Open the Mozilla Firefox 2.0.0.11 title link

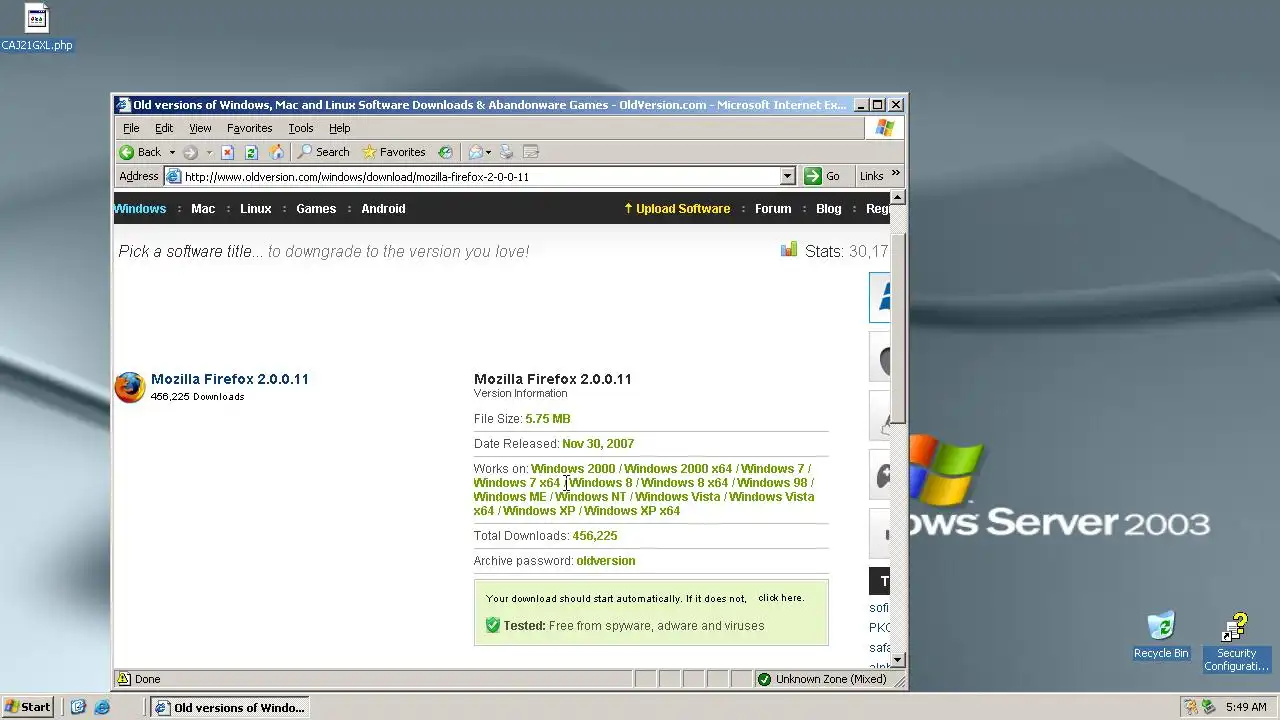point(230,379)
